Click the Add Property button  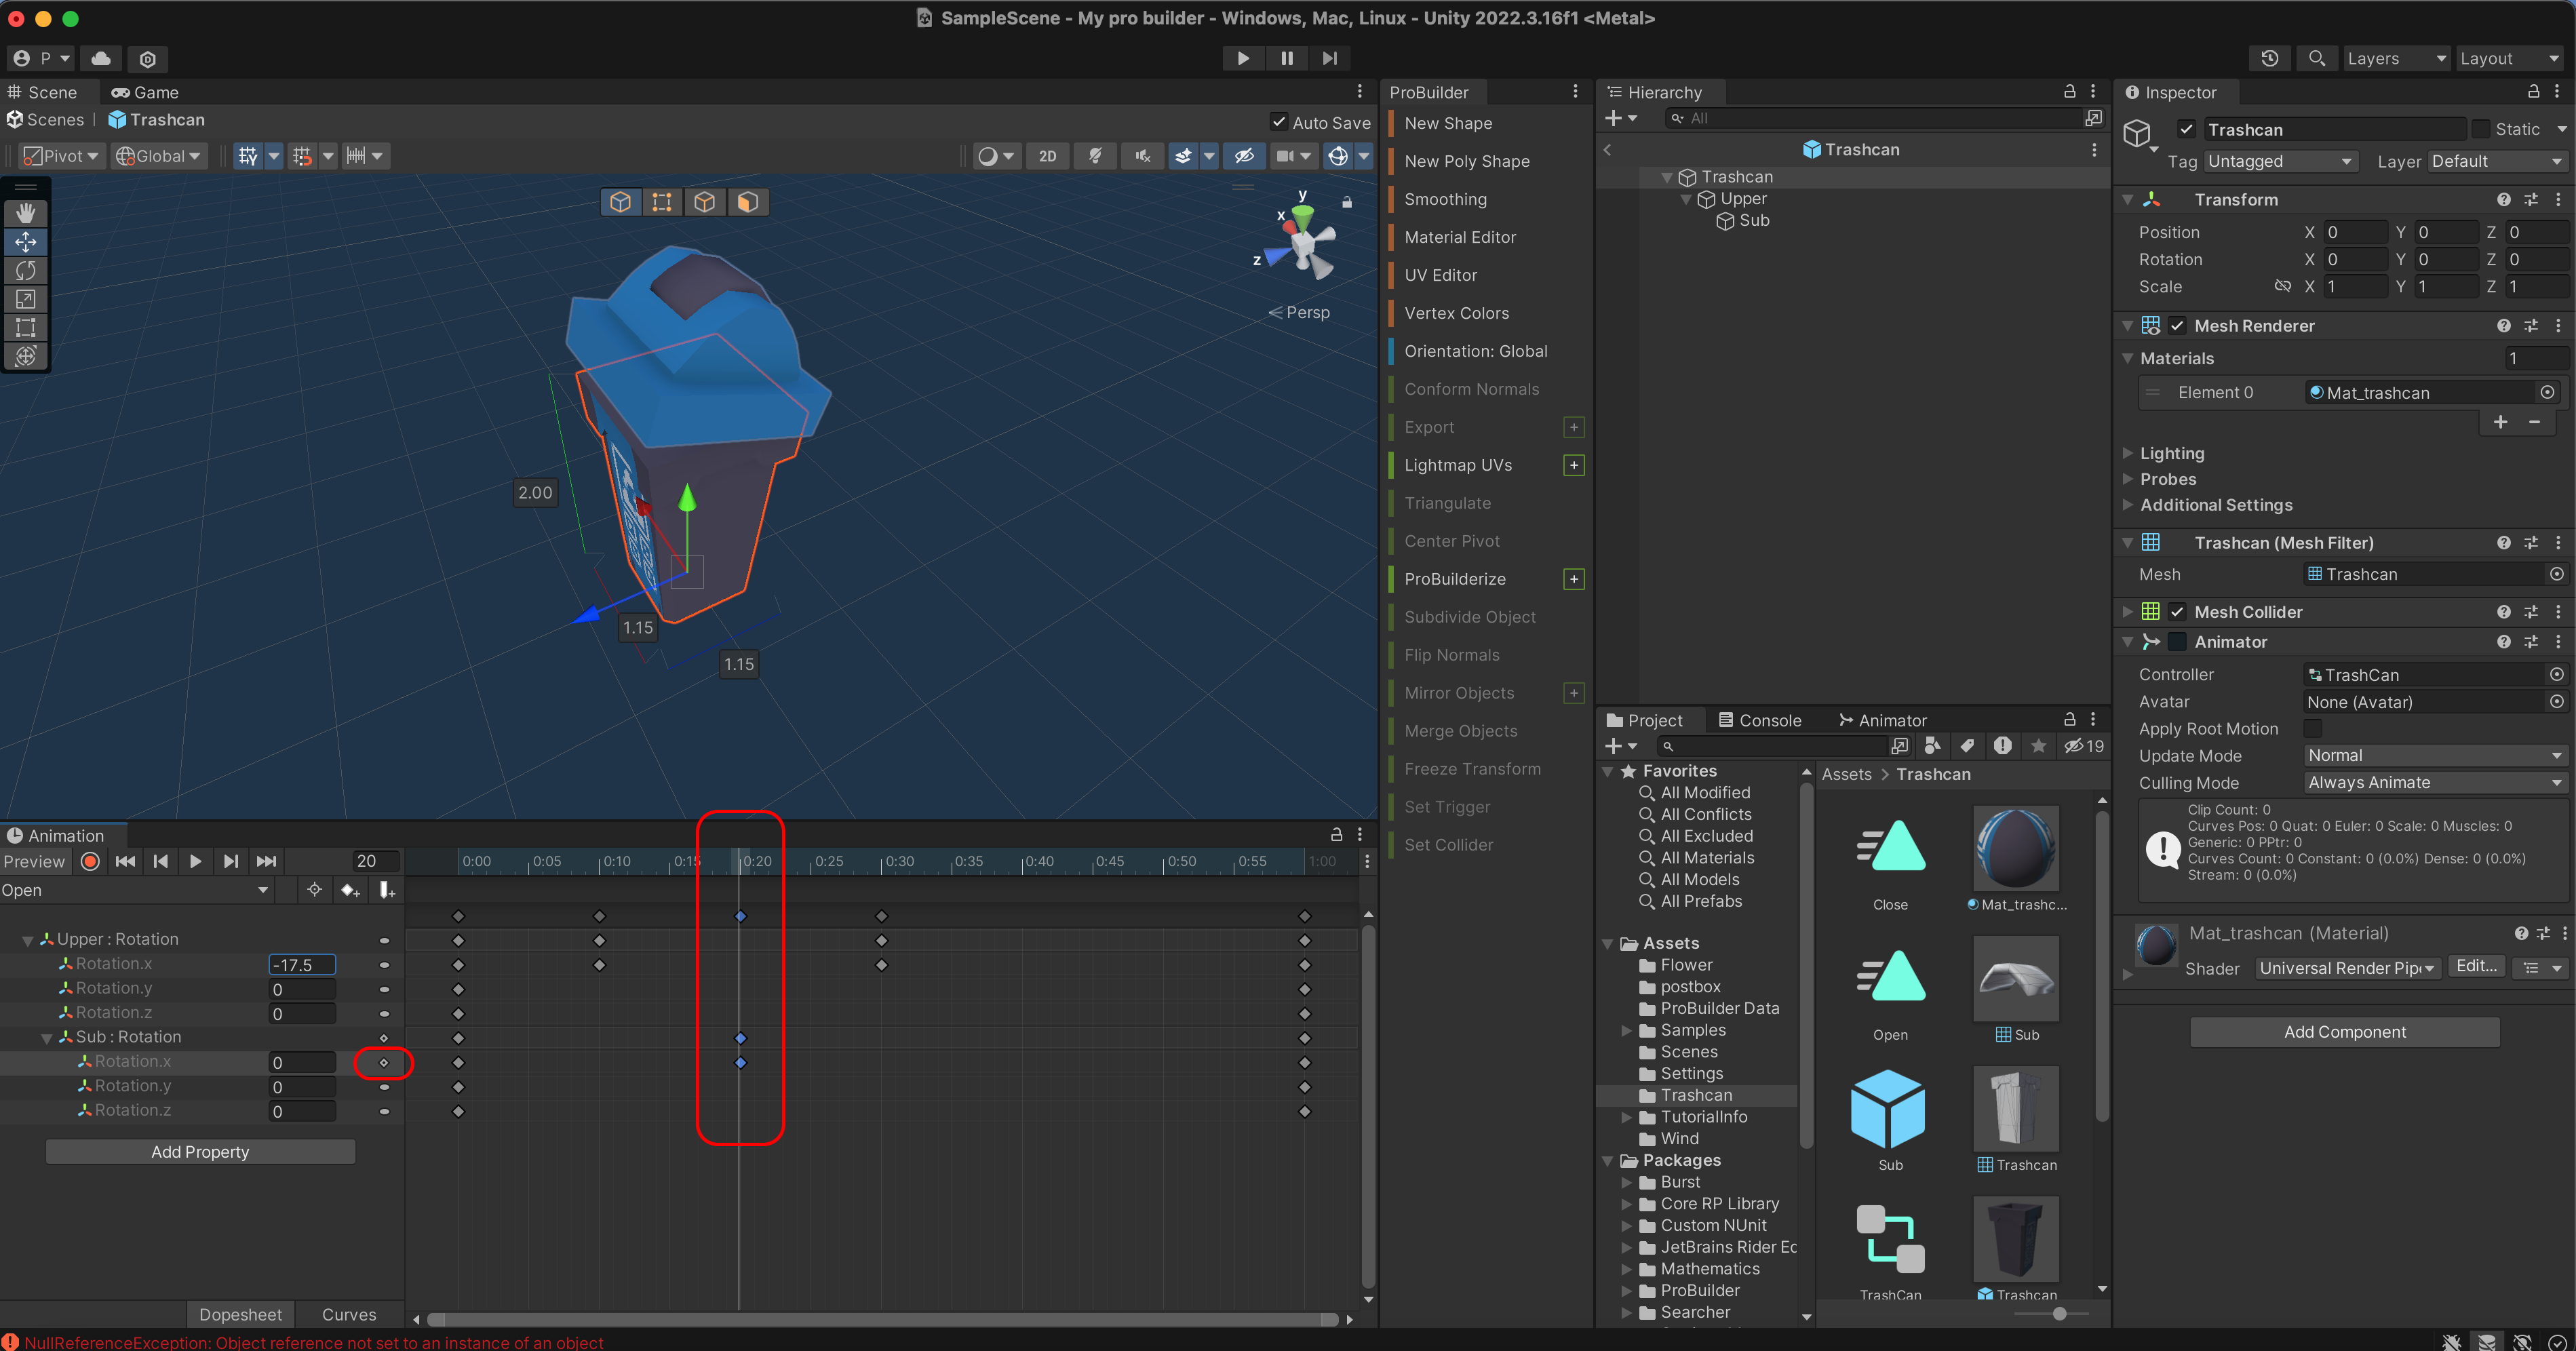point(200,1152)
